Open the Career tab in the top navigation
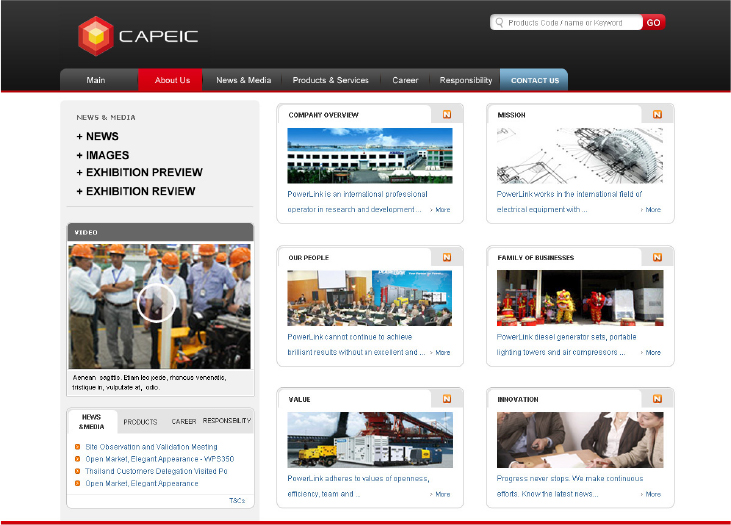The height and width of the screenshot is (525, 731). tap(405, 80)
